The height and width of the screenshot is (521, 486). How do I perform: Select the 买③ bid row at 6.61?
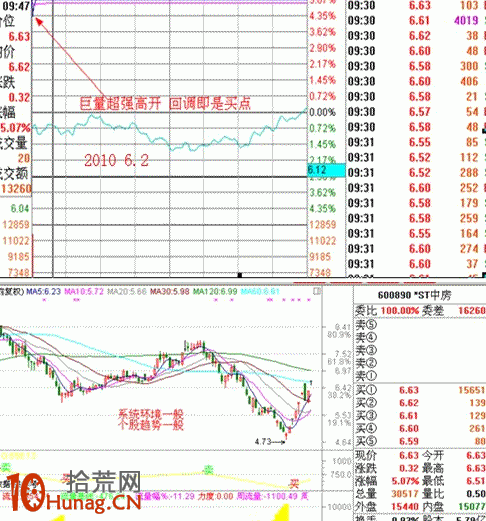click(420, 415)
